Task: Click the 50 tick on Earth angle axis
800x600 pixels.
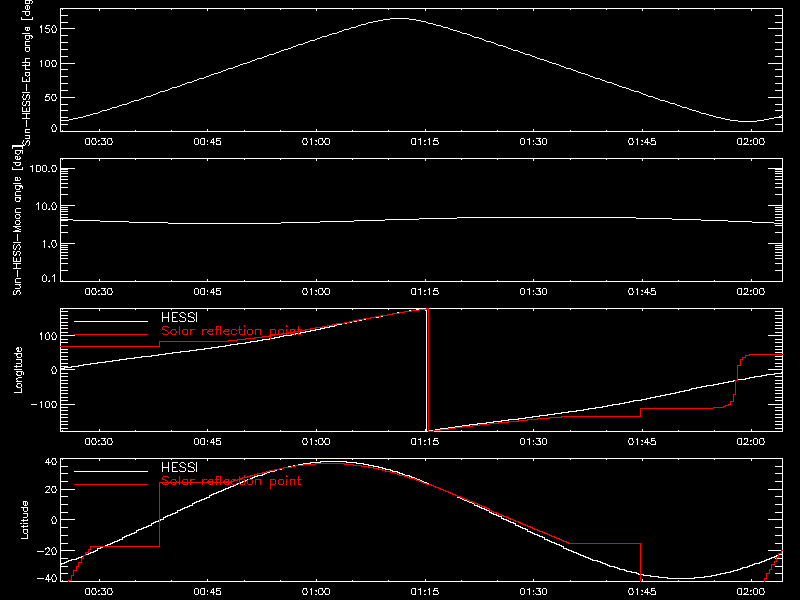Action: coord(51,98)
